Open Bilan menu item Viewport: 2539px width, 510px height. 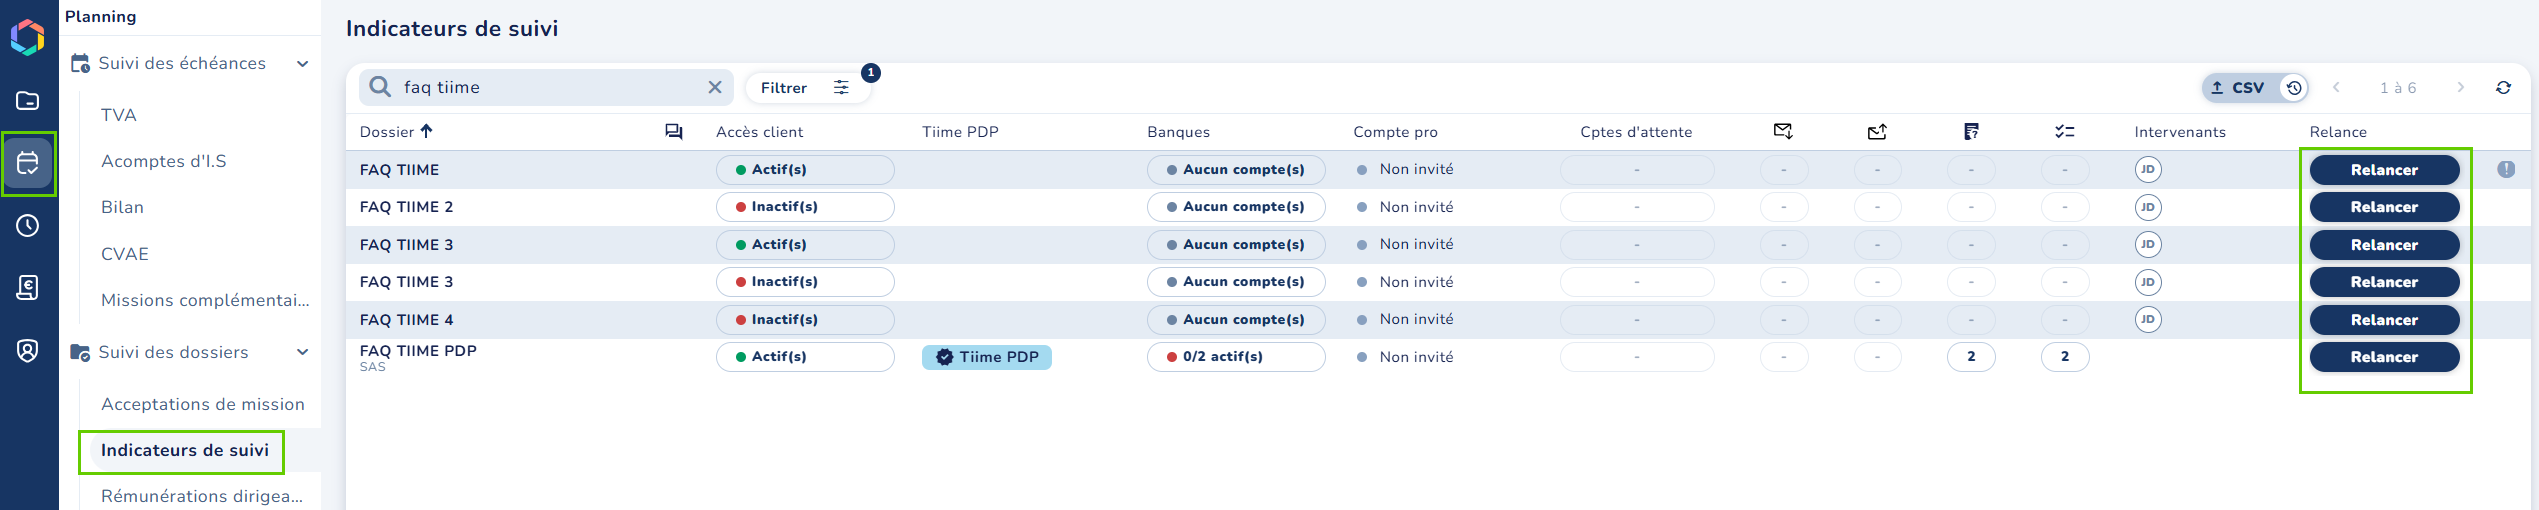click(122, 207)
